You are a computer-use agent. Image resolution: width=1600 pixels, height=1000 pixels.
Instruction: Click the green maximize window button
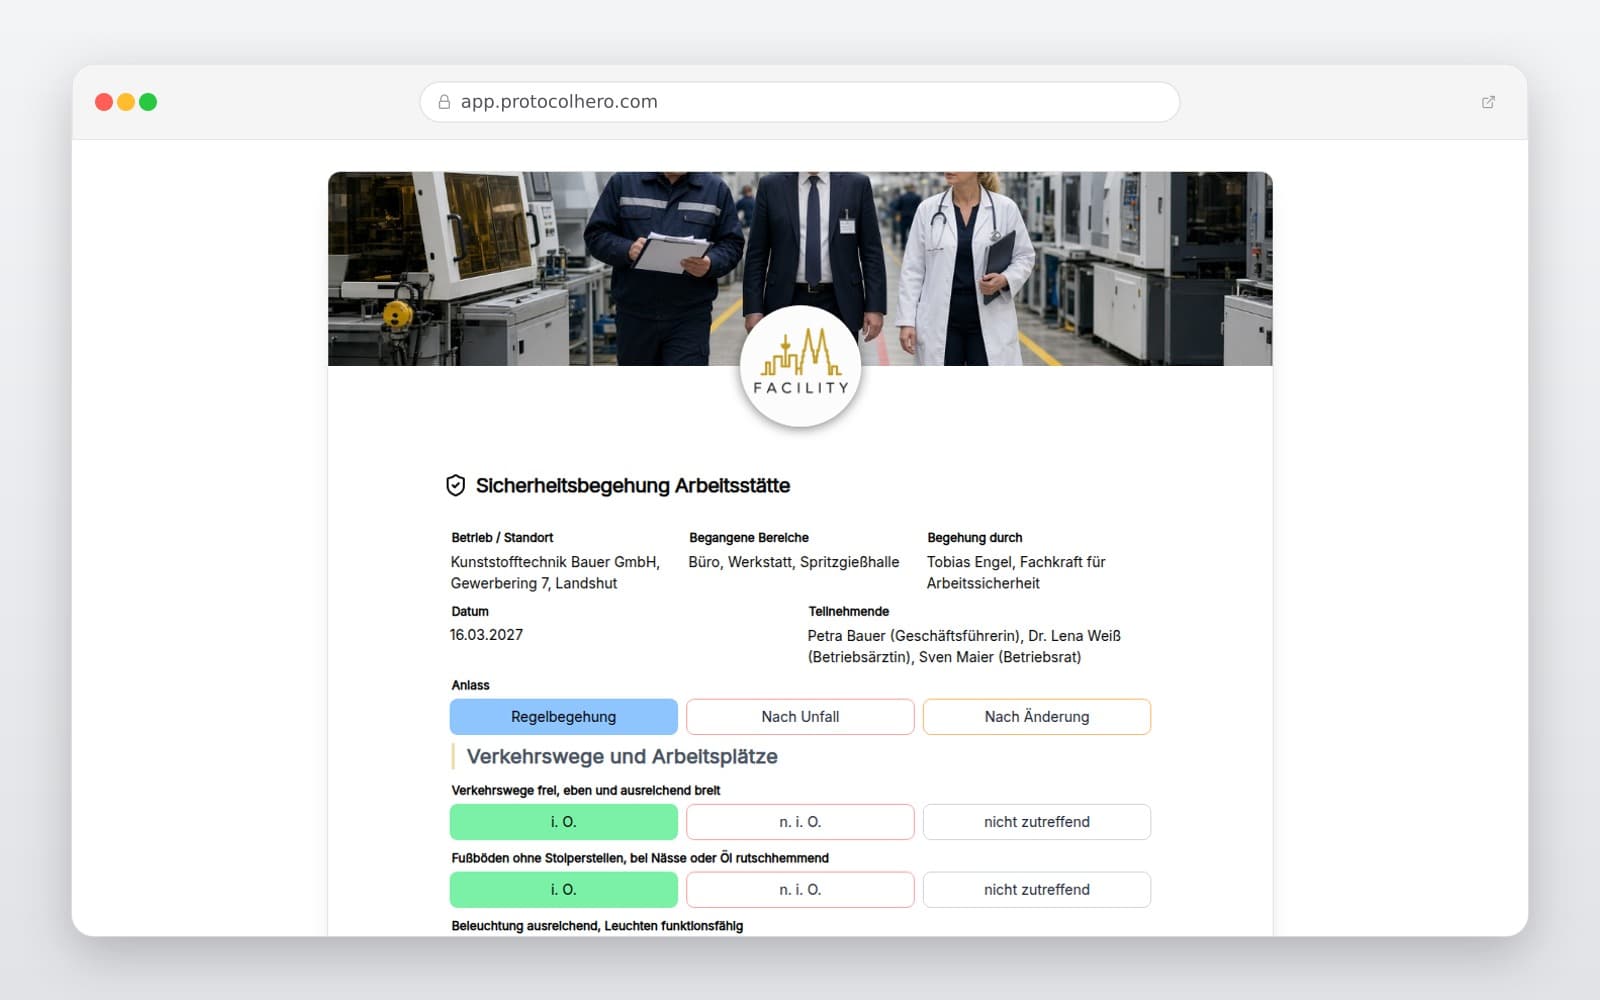click(x=148, y=102)
